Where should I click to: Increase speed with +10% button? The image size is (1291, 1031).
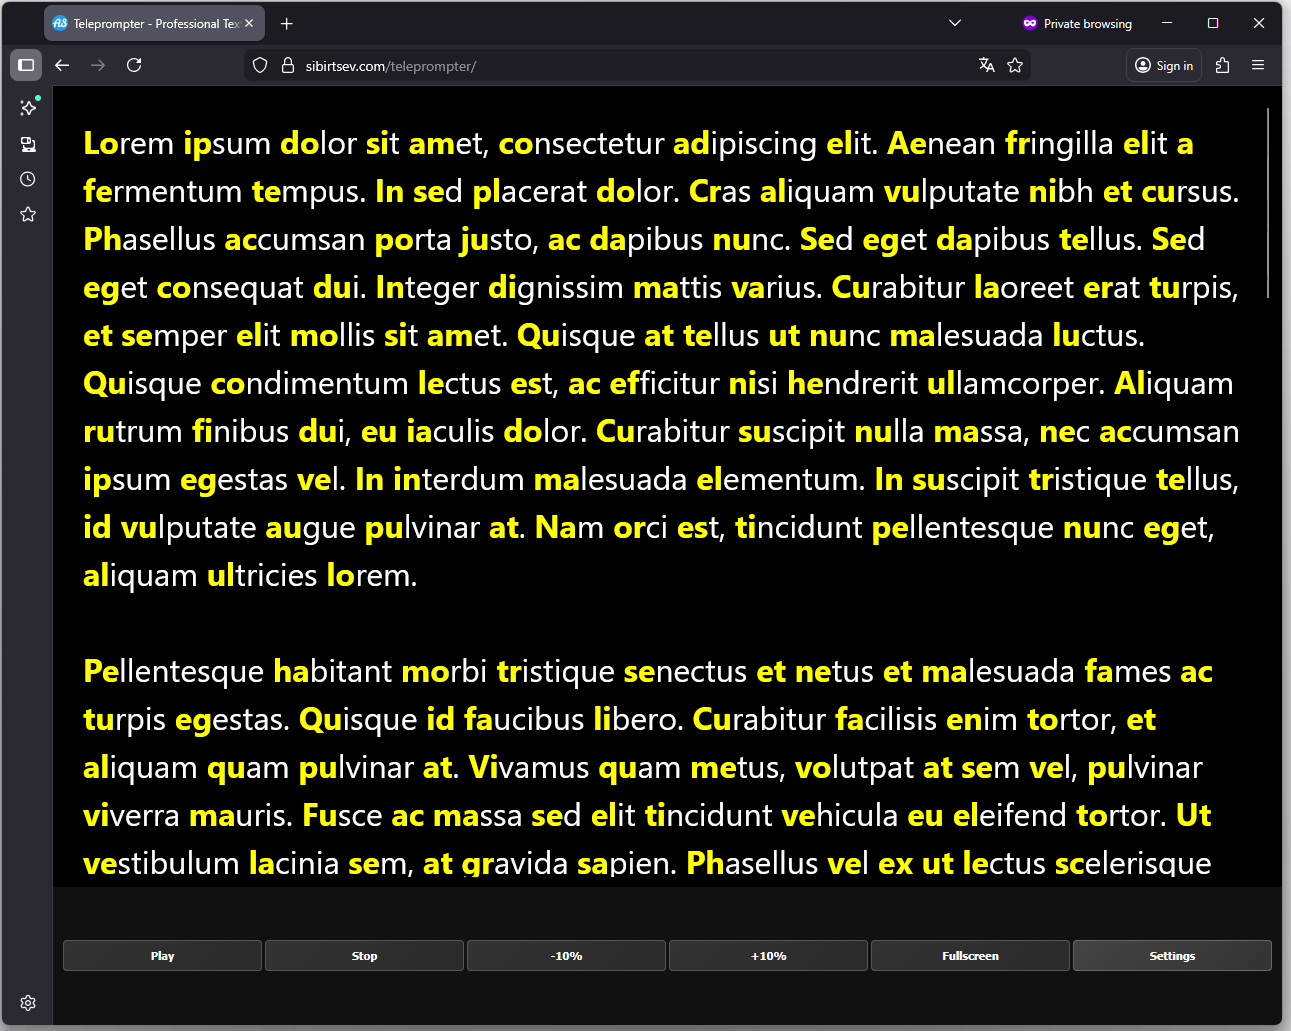(x=768, y=956)
